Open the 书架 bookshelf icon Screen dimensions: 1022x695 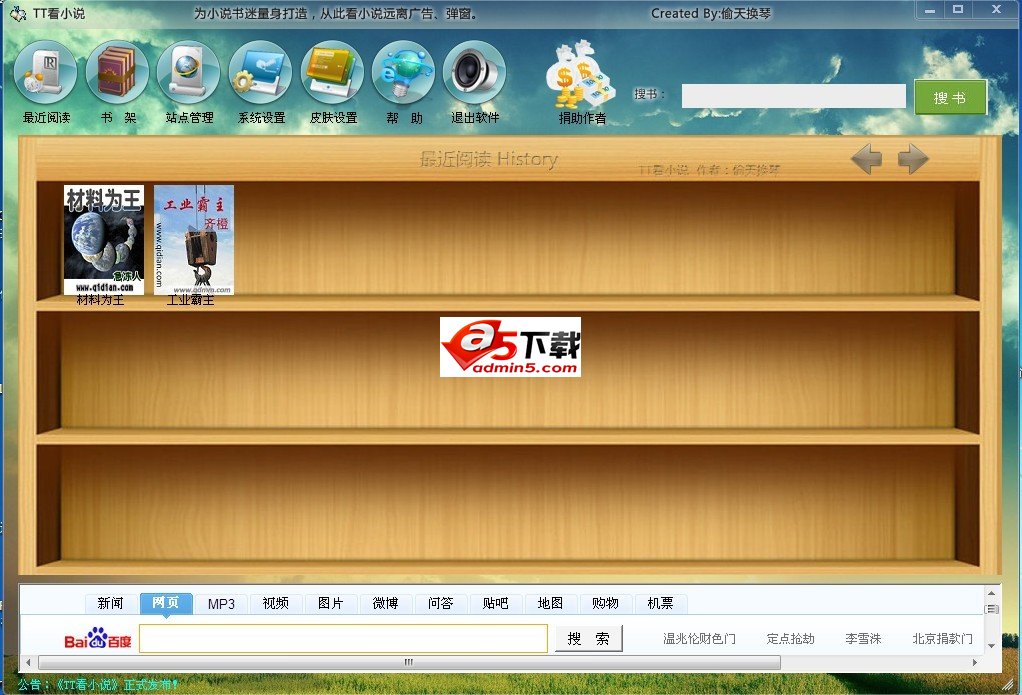[x=117, y=72]
